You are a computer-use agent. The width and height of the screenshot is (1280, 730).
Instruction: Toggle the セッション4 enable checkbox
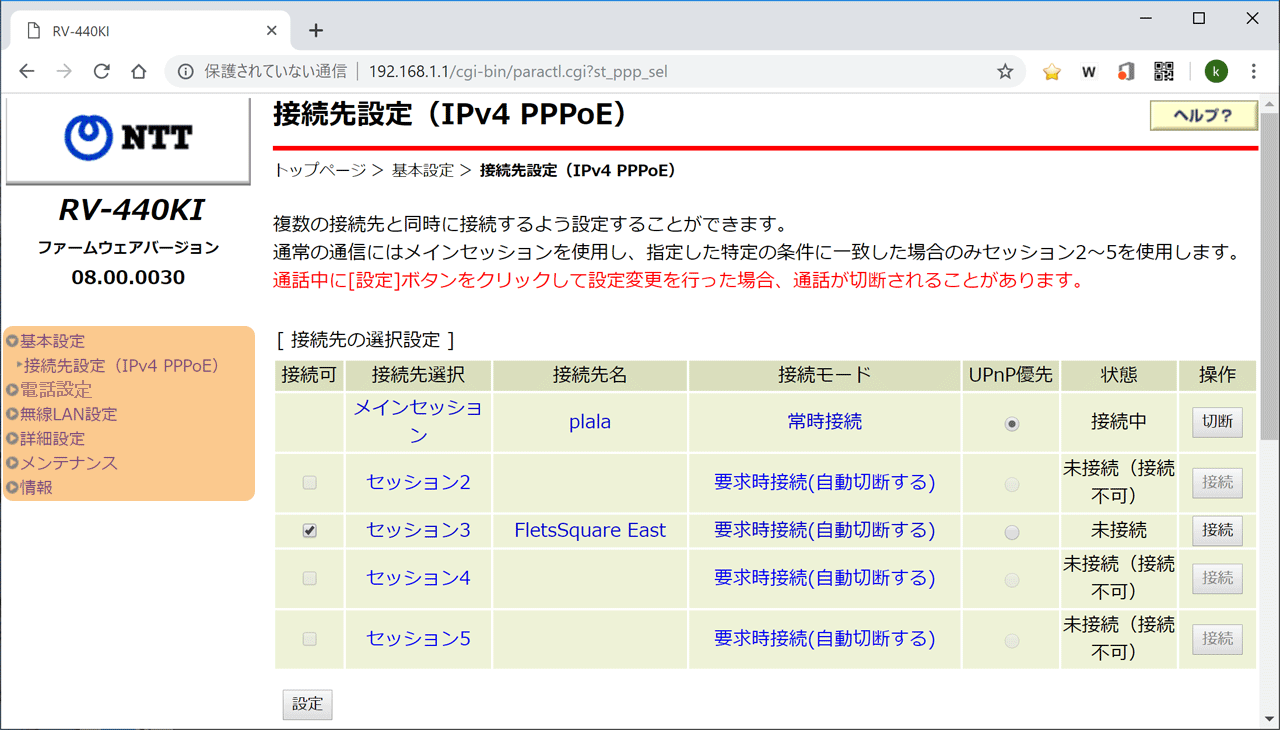(x=310, y=578)
